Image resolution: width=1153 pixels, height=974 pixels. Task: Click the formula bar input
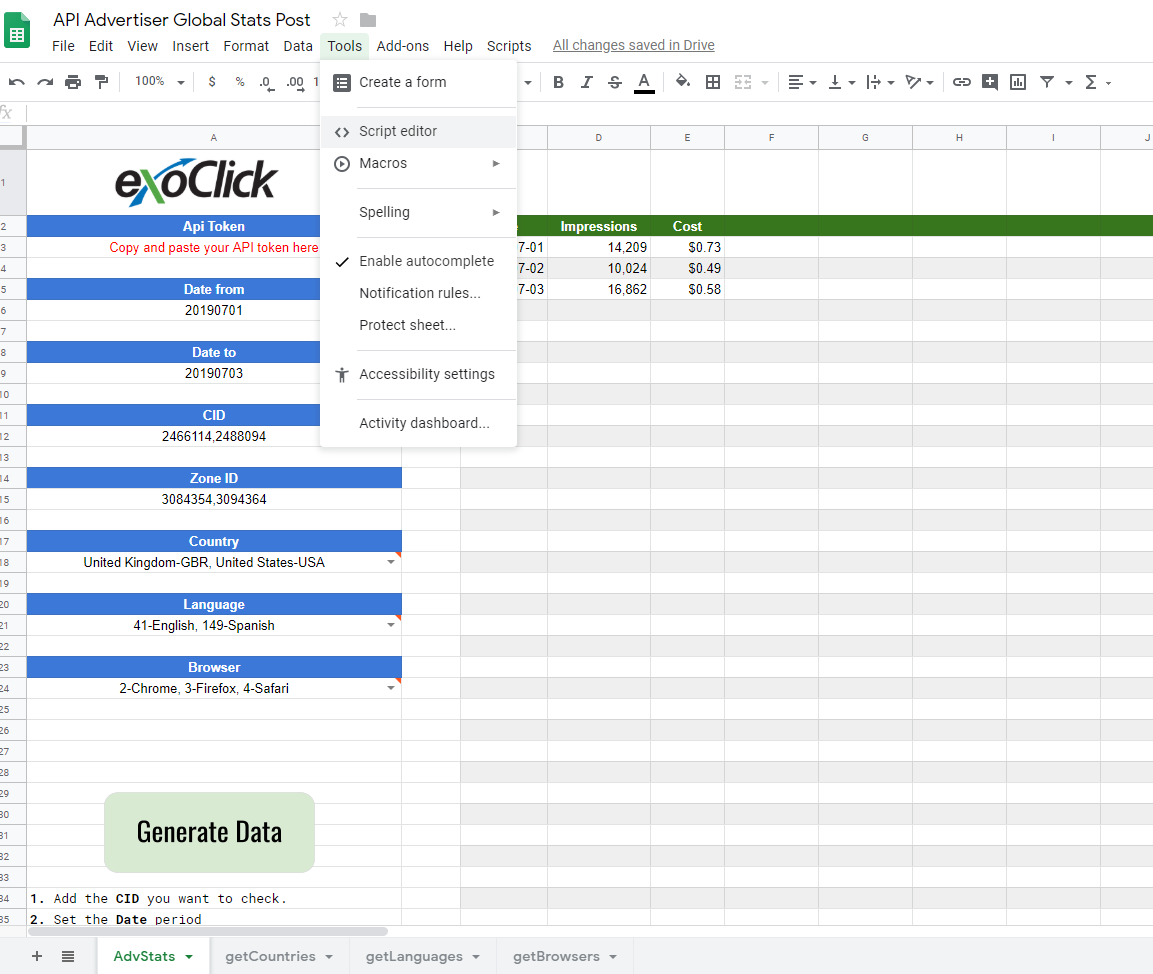pos(590,113)
